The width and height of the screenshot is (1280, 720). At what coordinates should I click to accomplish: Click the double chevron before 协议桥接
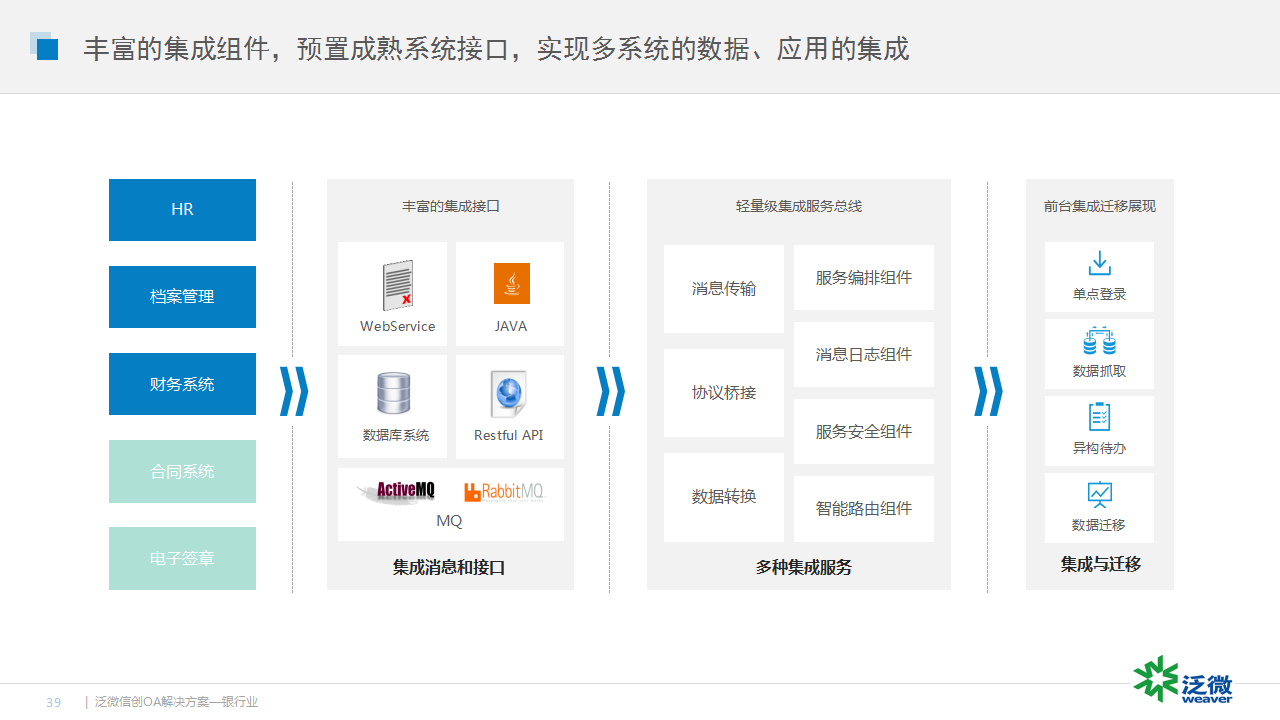610,391
